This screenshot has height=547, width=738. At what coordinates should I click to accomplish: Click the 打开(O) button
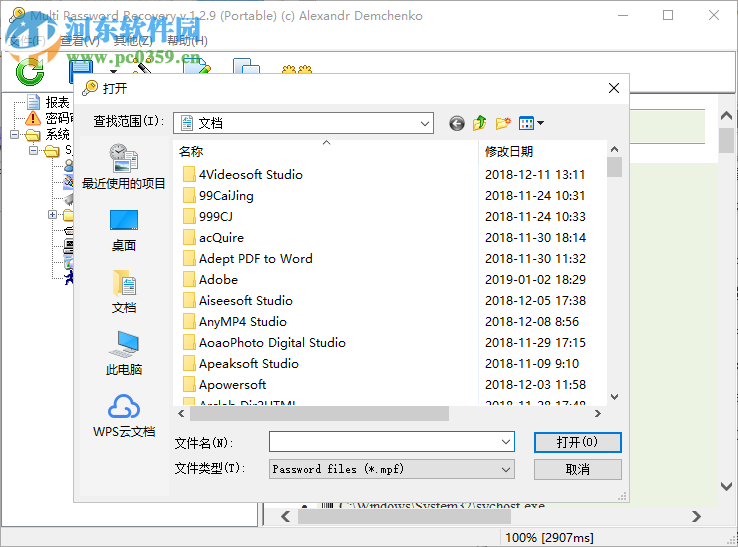pos(578,442)
